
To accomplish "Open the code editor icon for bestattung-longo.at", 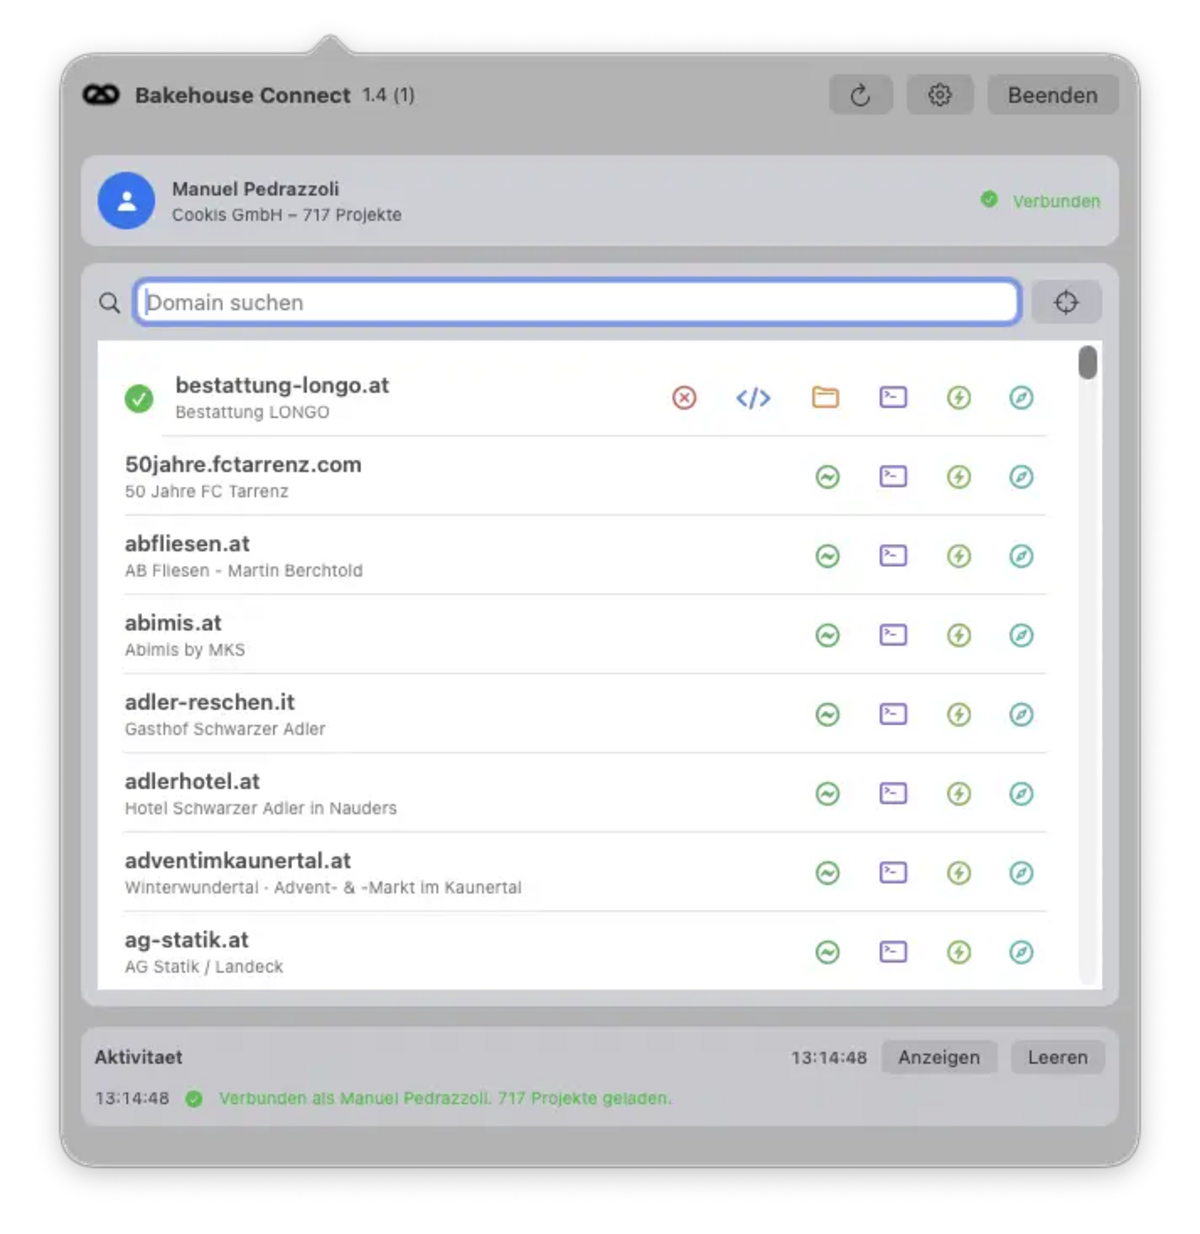I will click(x=753, y=398).
